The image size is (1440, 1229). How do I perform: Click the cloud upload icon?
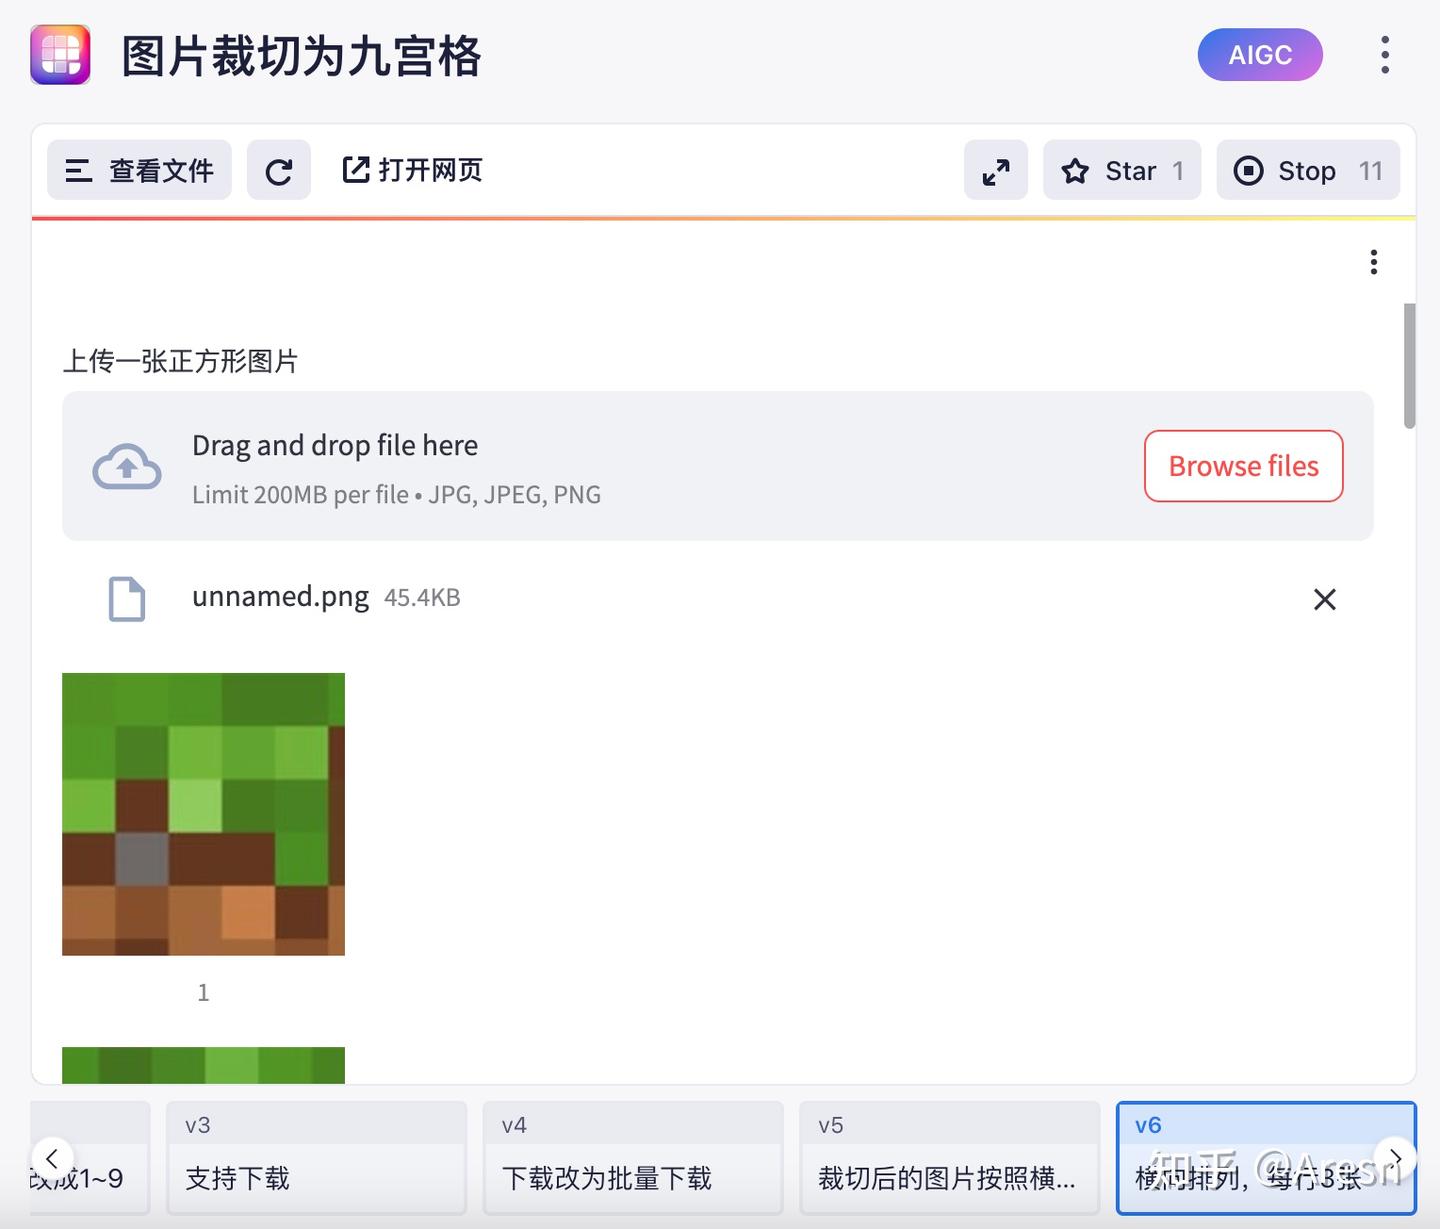pyautogui.click(x=126, y=466)
